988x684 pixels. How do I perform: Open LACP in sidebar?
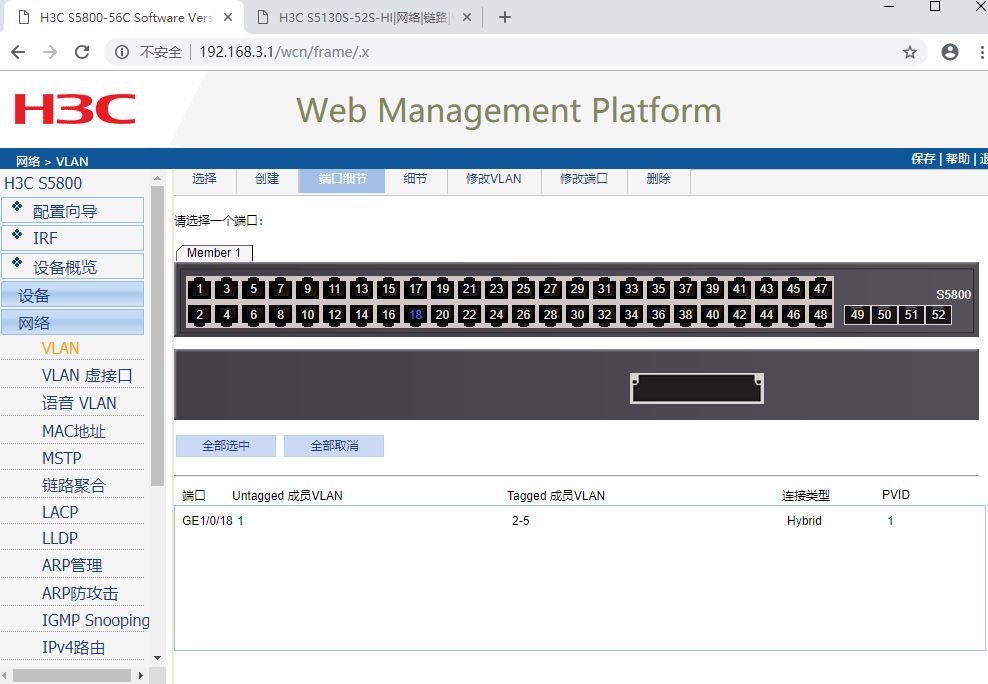(x=60, y=512)
